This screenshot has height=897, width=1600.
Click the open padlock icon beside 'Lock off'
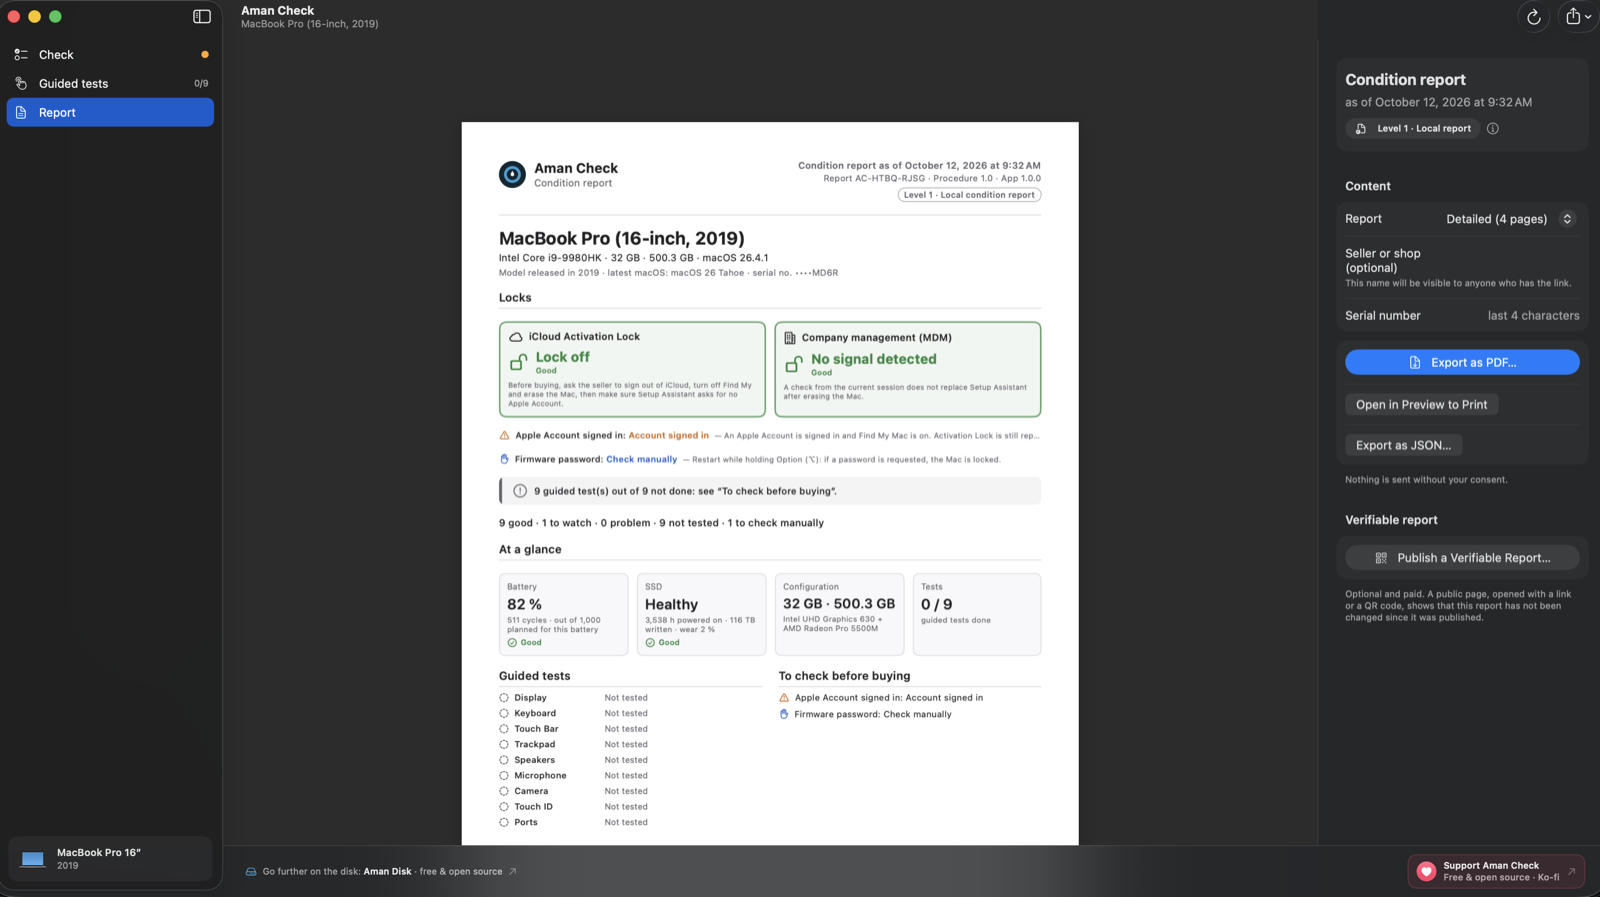518,361
